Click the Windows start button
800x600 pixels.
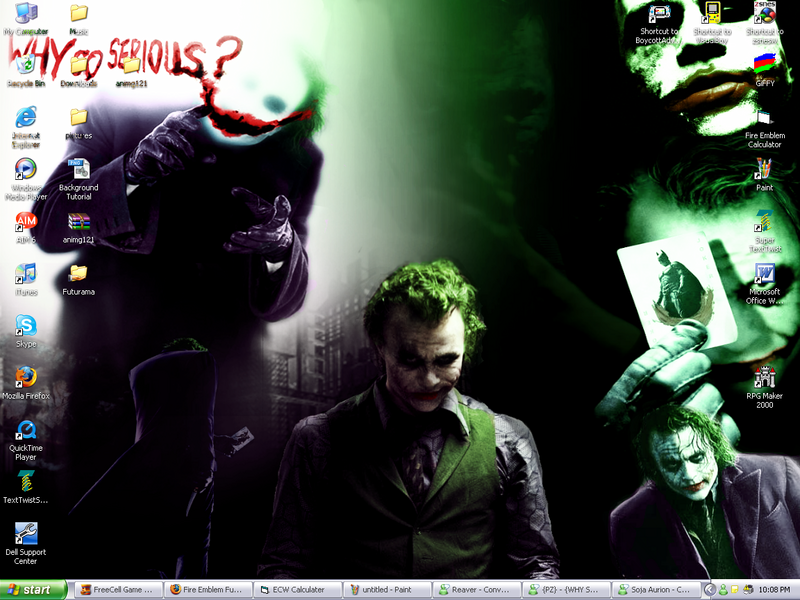coord(33,590)
